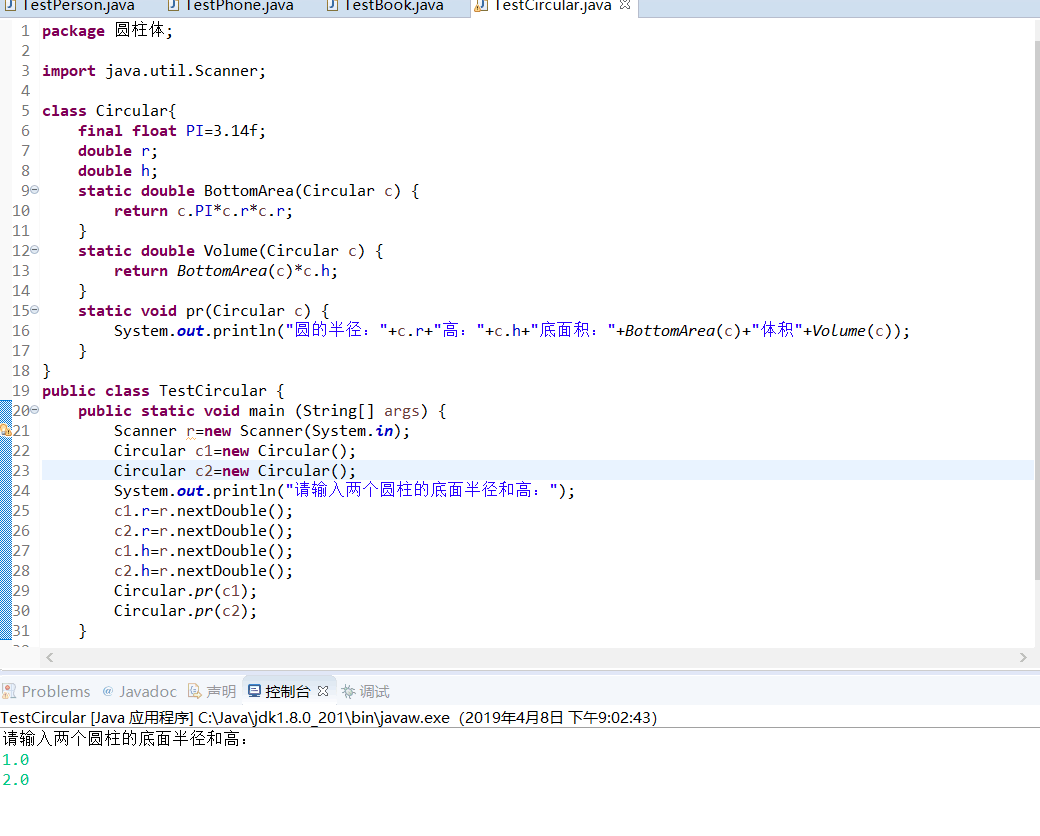Image resolution: width=1040 pixels, height=836 pixels.
Task: Collapse the BottomArea method at line 9
Action: [34, 190]
